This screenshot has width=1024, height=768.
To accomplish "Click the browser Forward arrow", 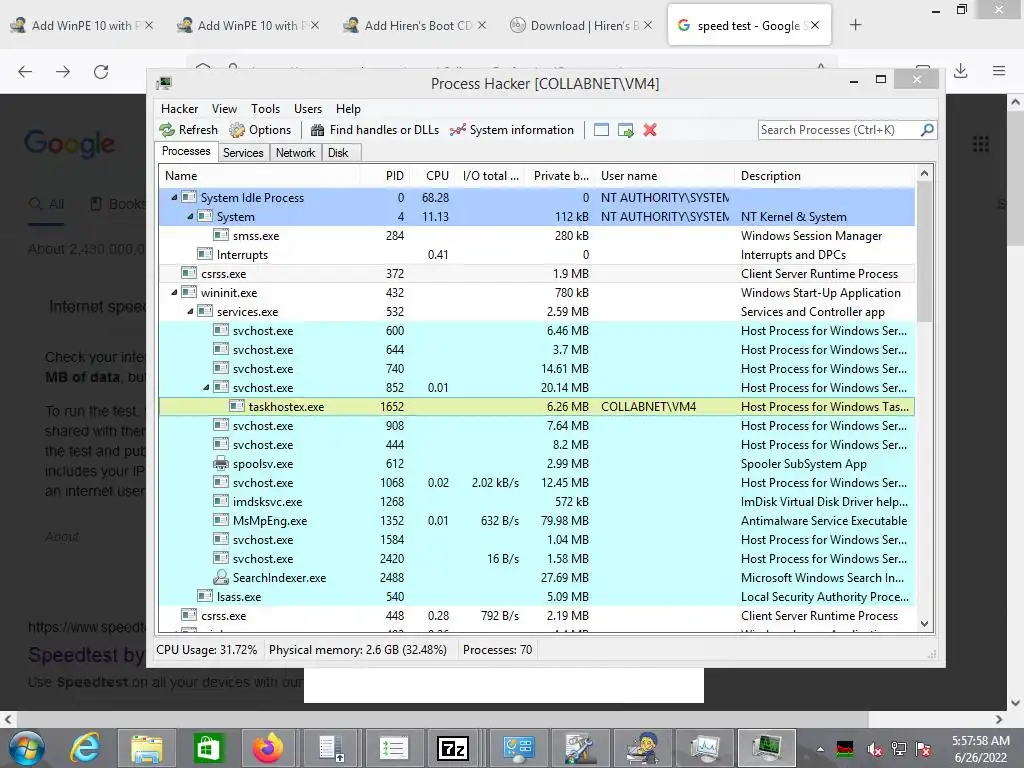I will 63,71.
